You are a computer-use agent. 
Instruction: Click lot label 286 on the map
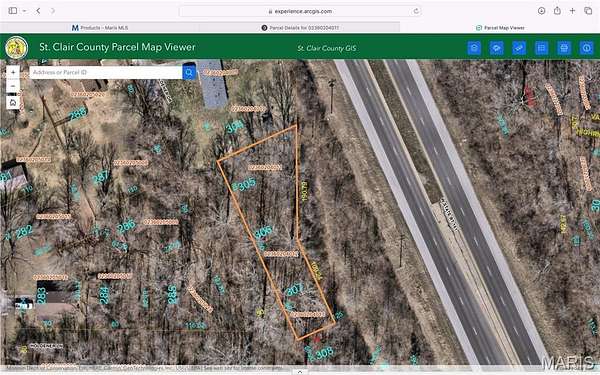[x=126, y=226]
